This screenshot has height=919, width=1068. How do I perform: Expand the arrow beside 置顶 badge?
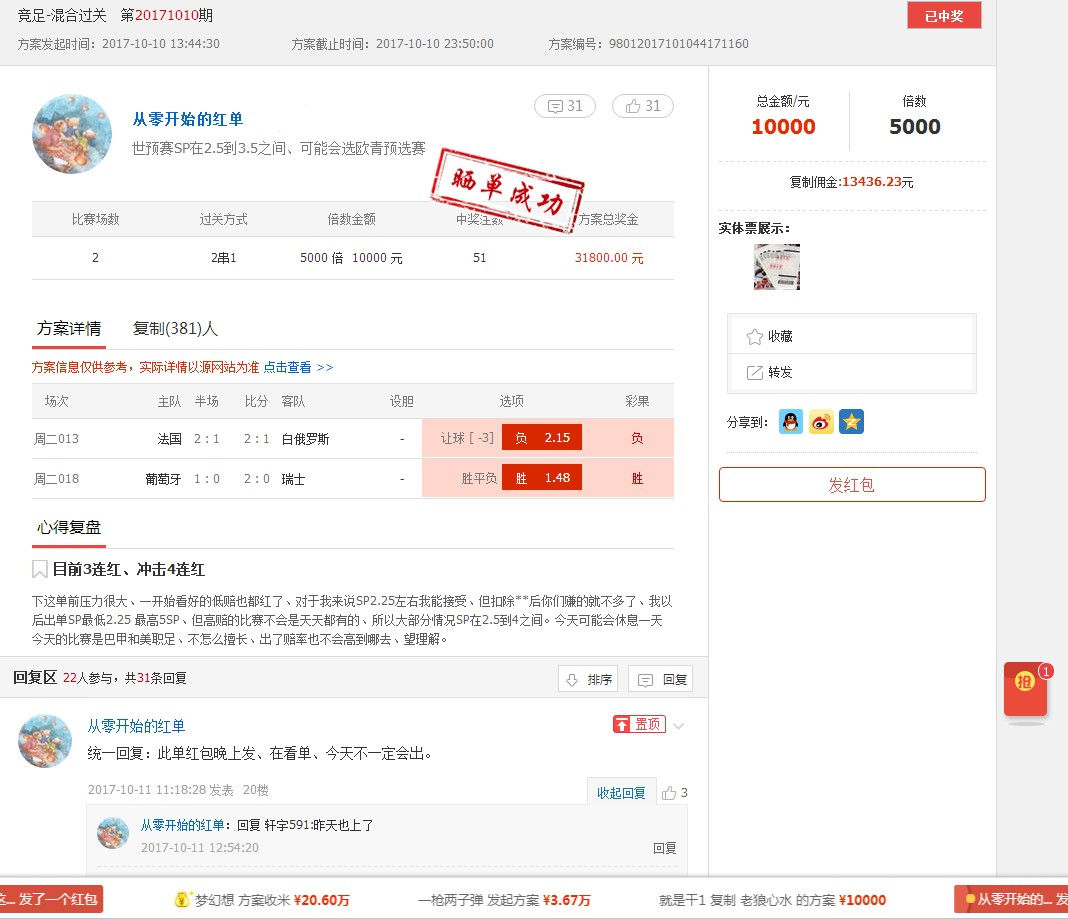[x=679, y=726]
